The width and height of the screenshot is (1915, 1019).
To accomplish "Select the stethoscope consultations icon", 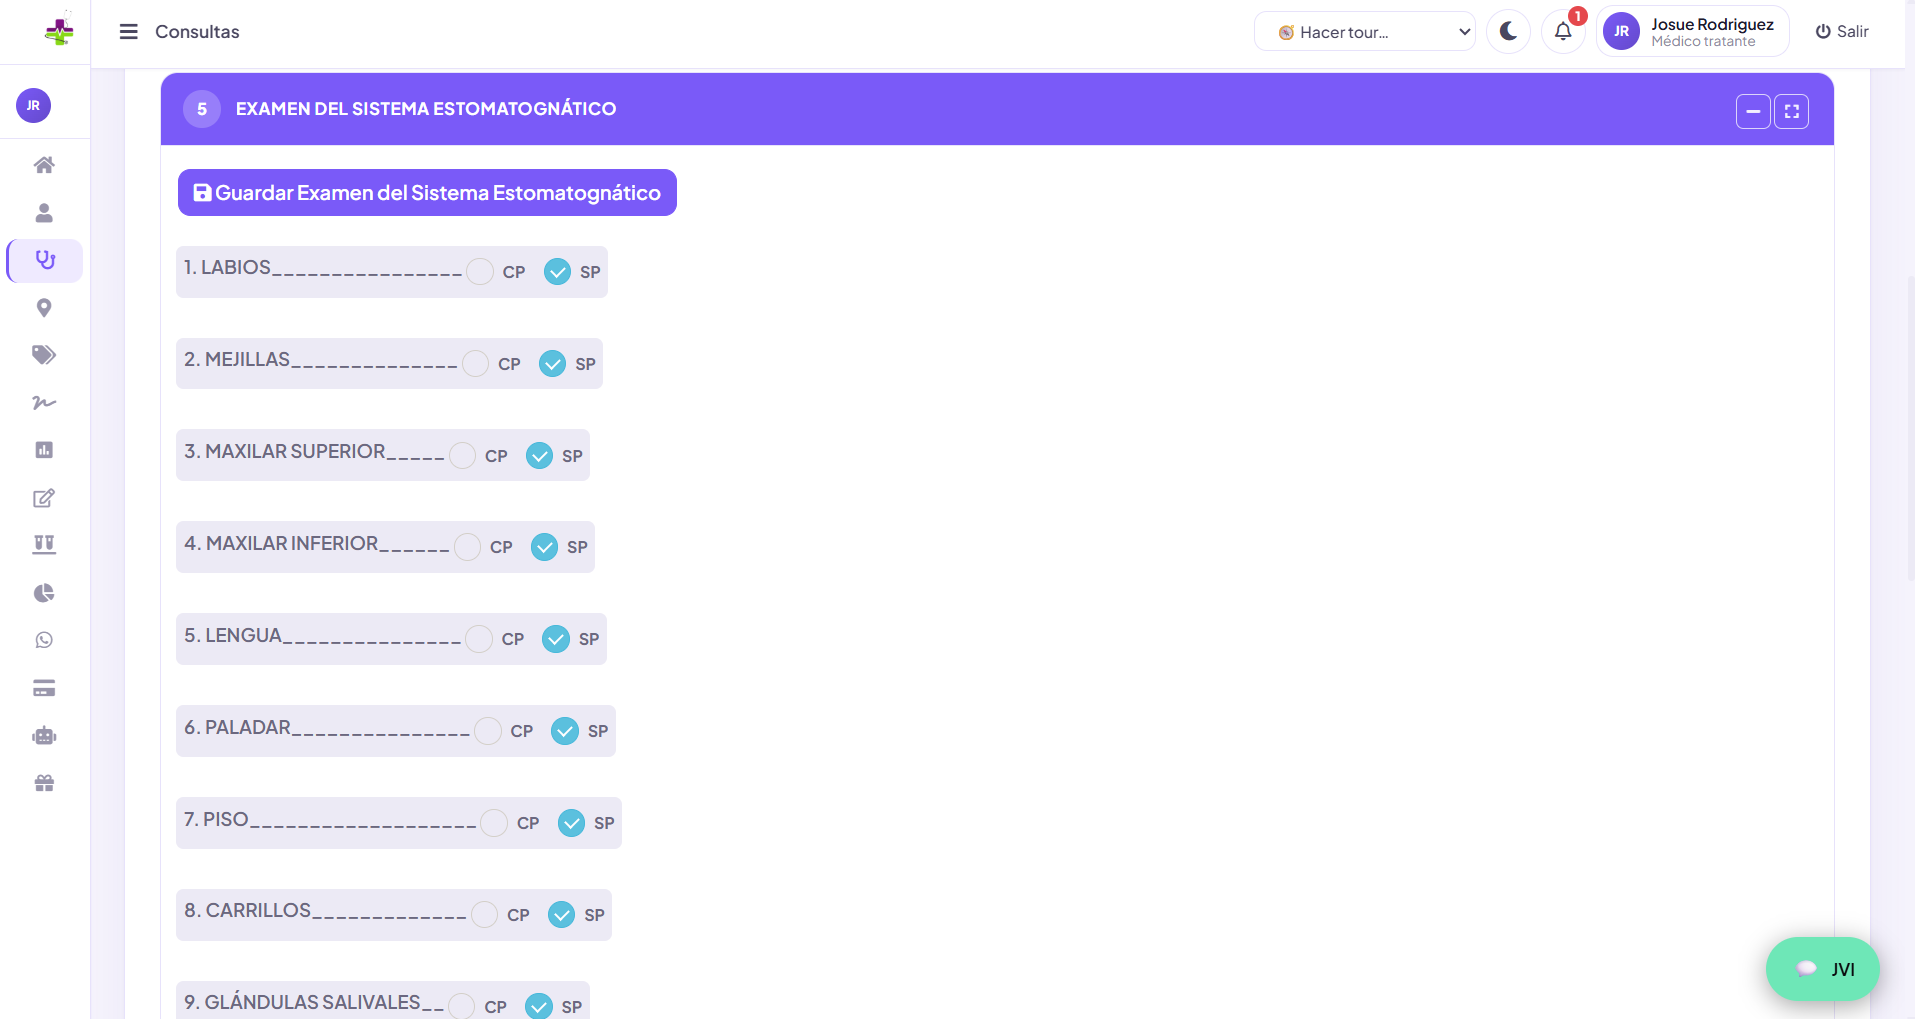I will click(x=45, y=260).
